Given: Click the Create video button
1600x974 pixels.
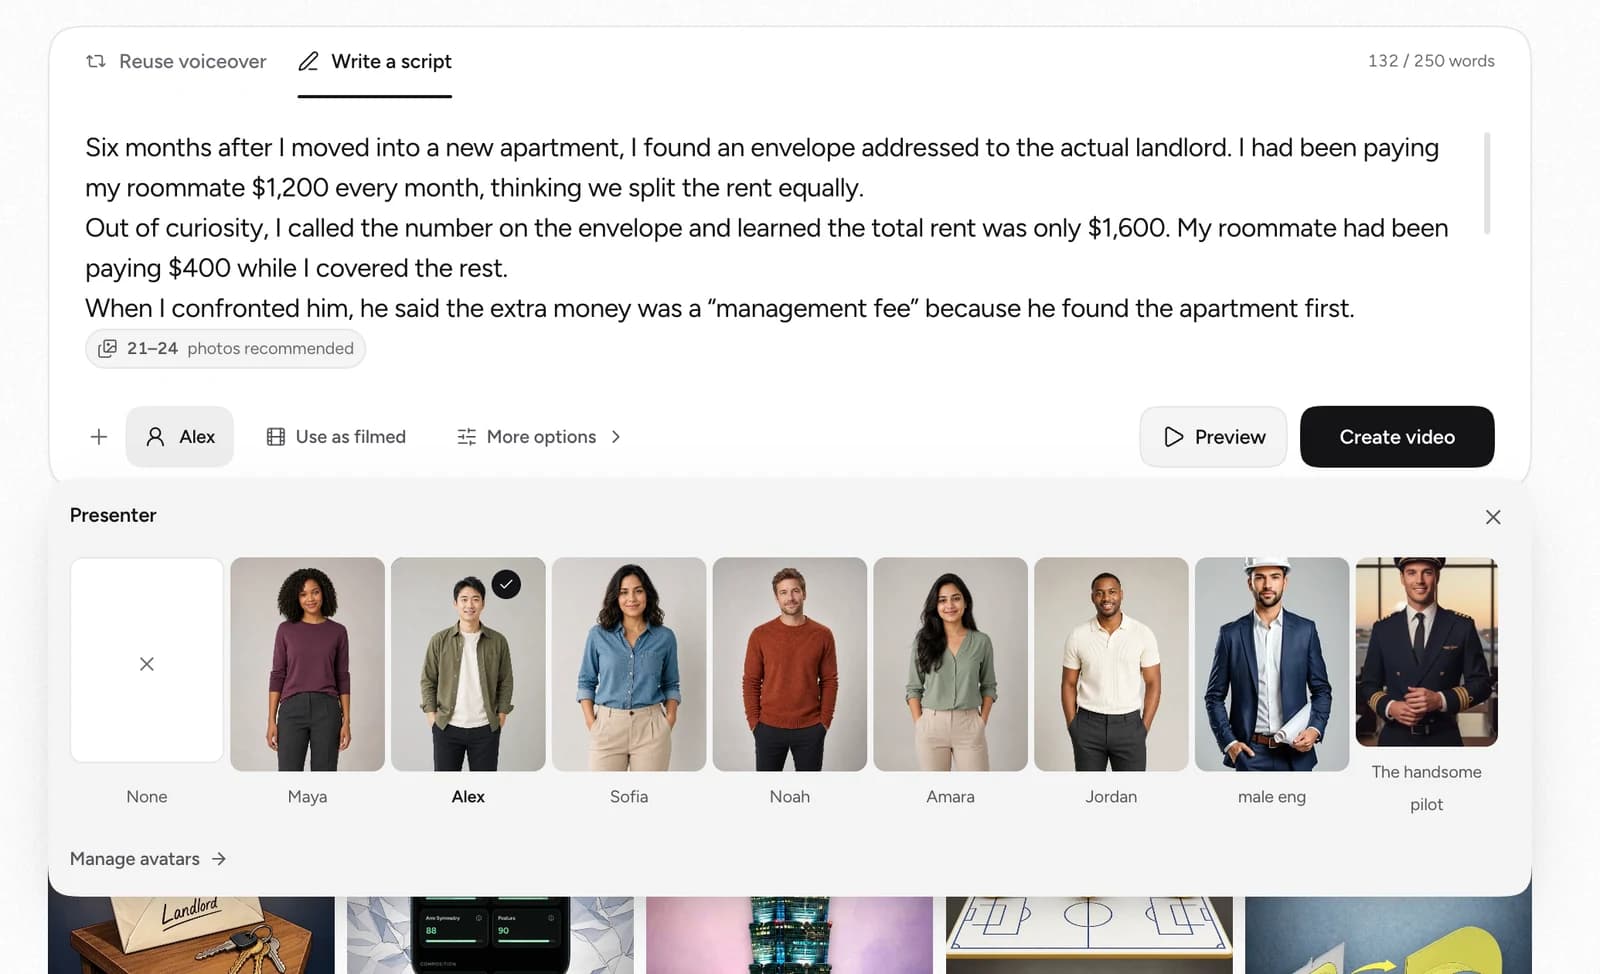Looking at the screenshot, I should 1397,437.
